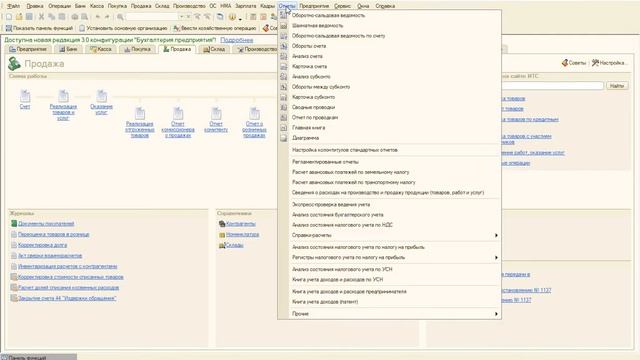The image size is (640, 360).
Task: Click the Панель функций taskbar item
Action: [38, 357]
